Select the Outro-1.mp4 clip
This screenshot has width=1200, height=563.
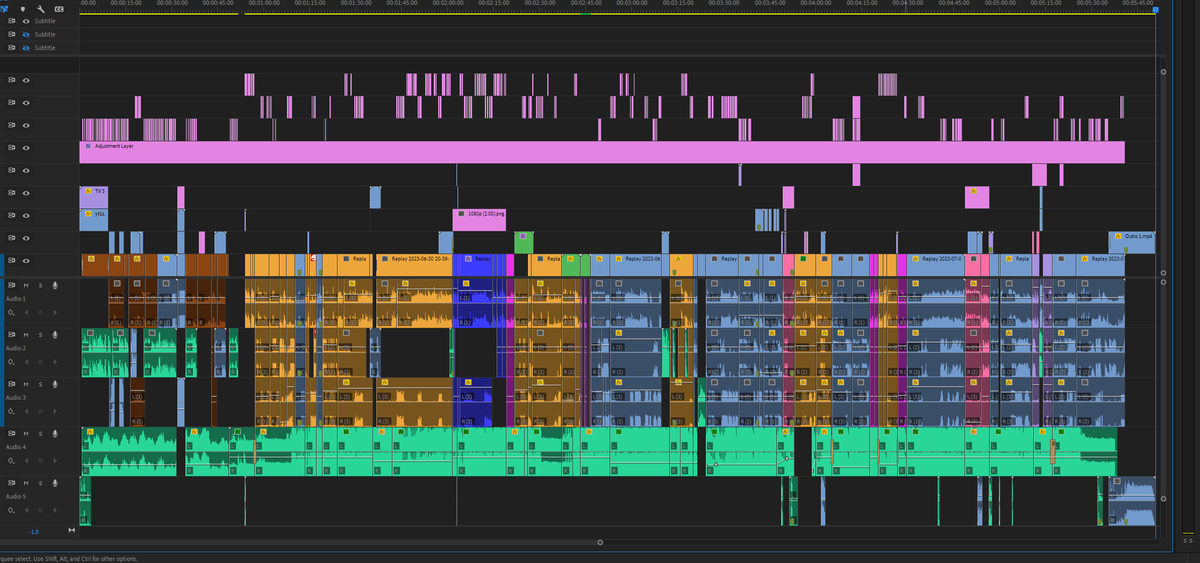coord(1132,242)
